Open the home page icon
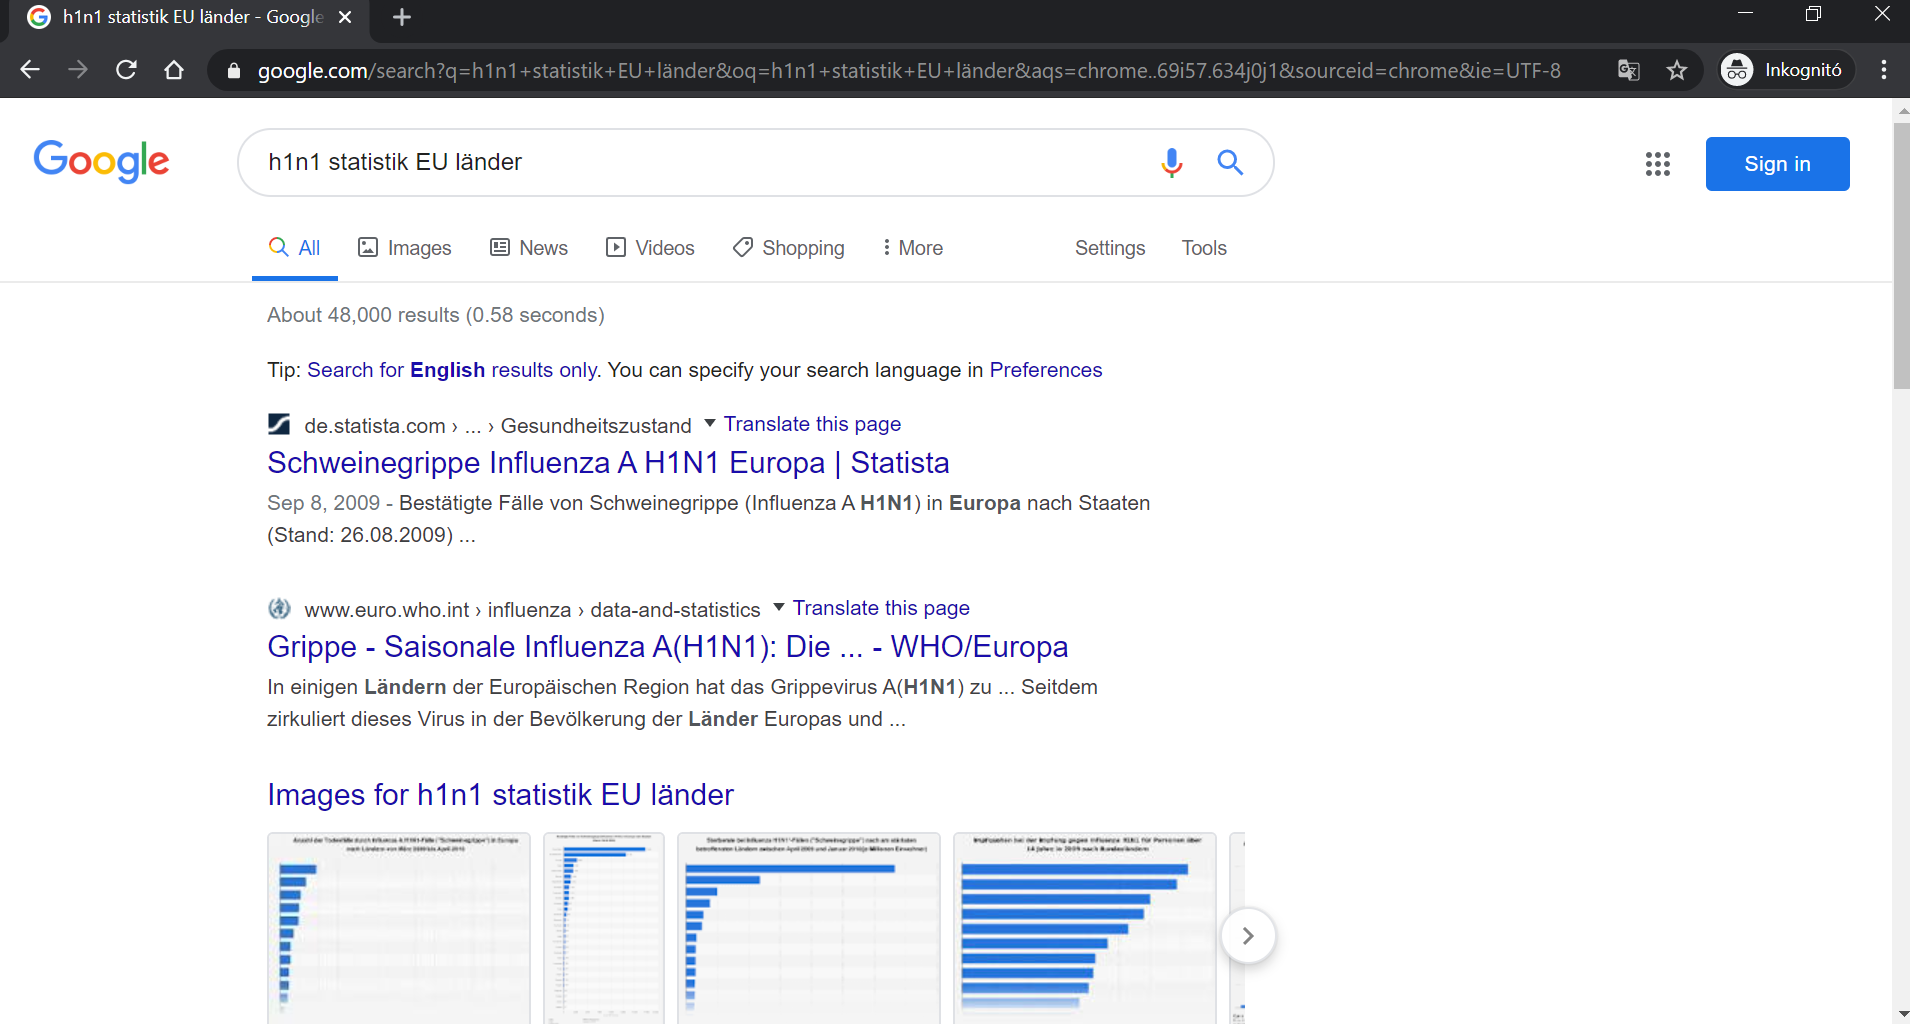 pos(174,70)
